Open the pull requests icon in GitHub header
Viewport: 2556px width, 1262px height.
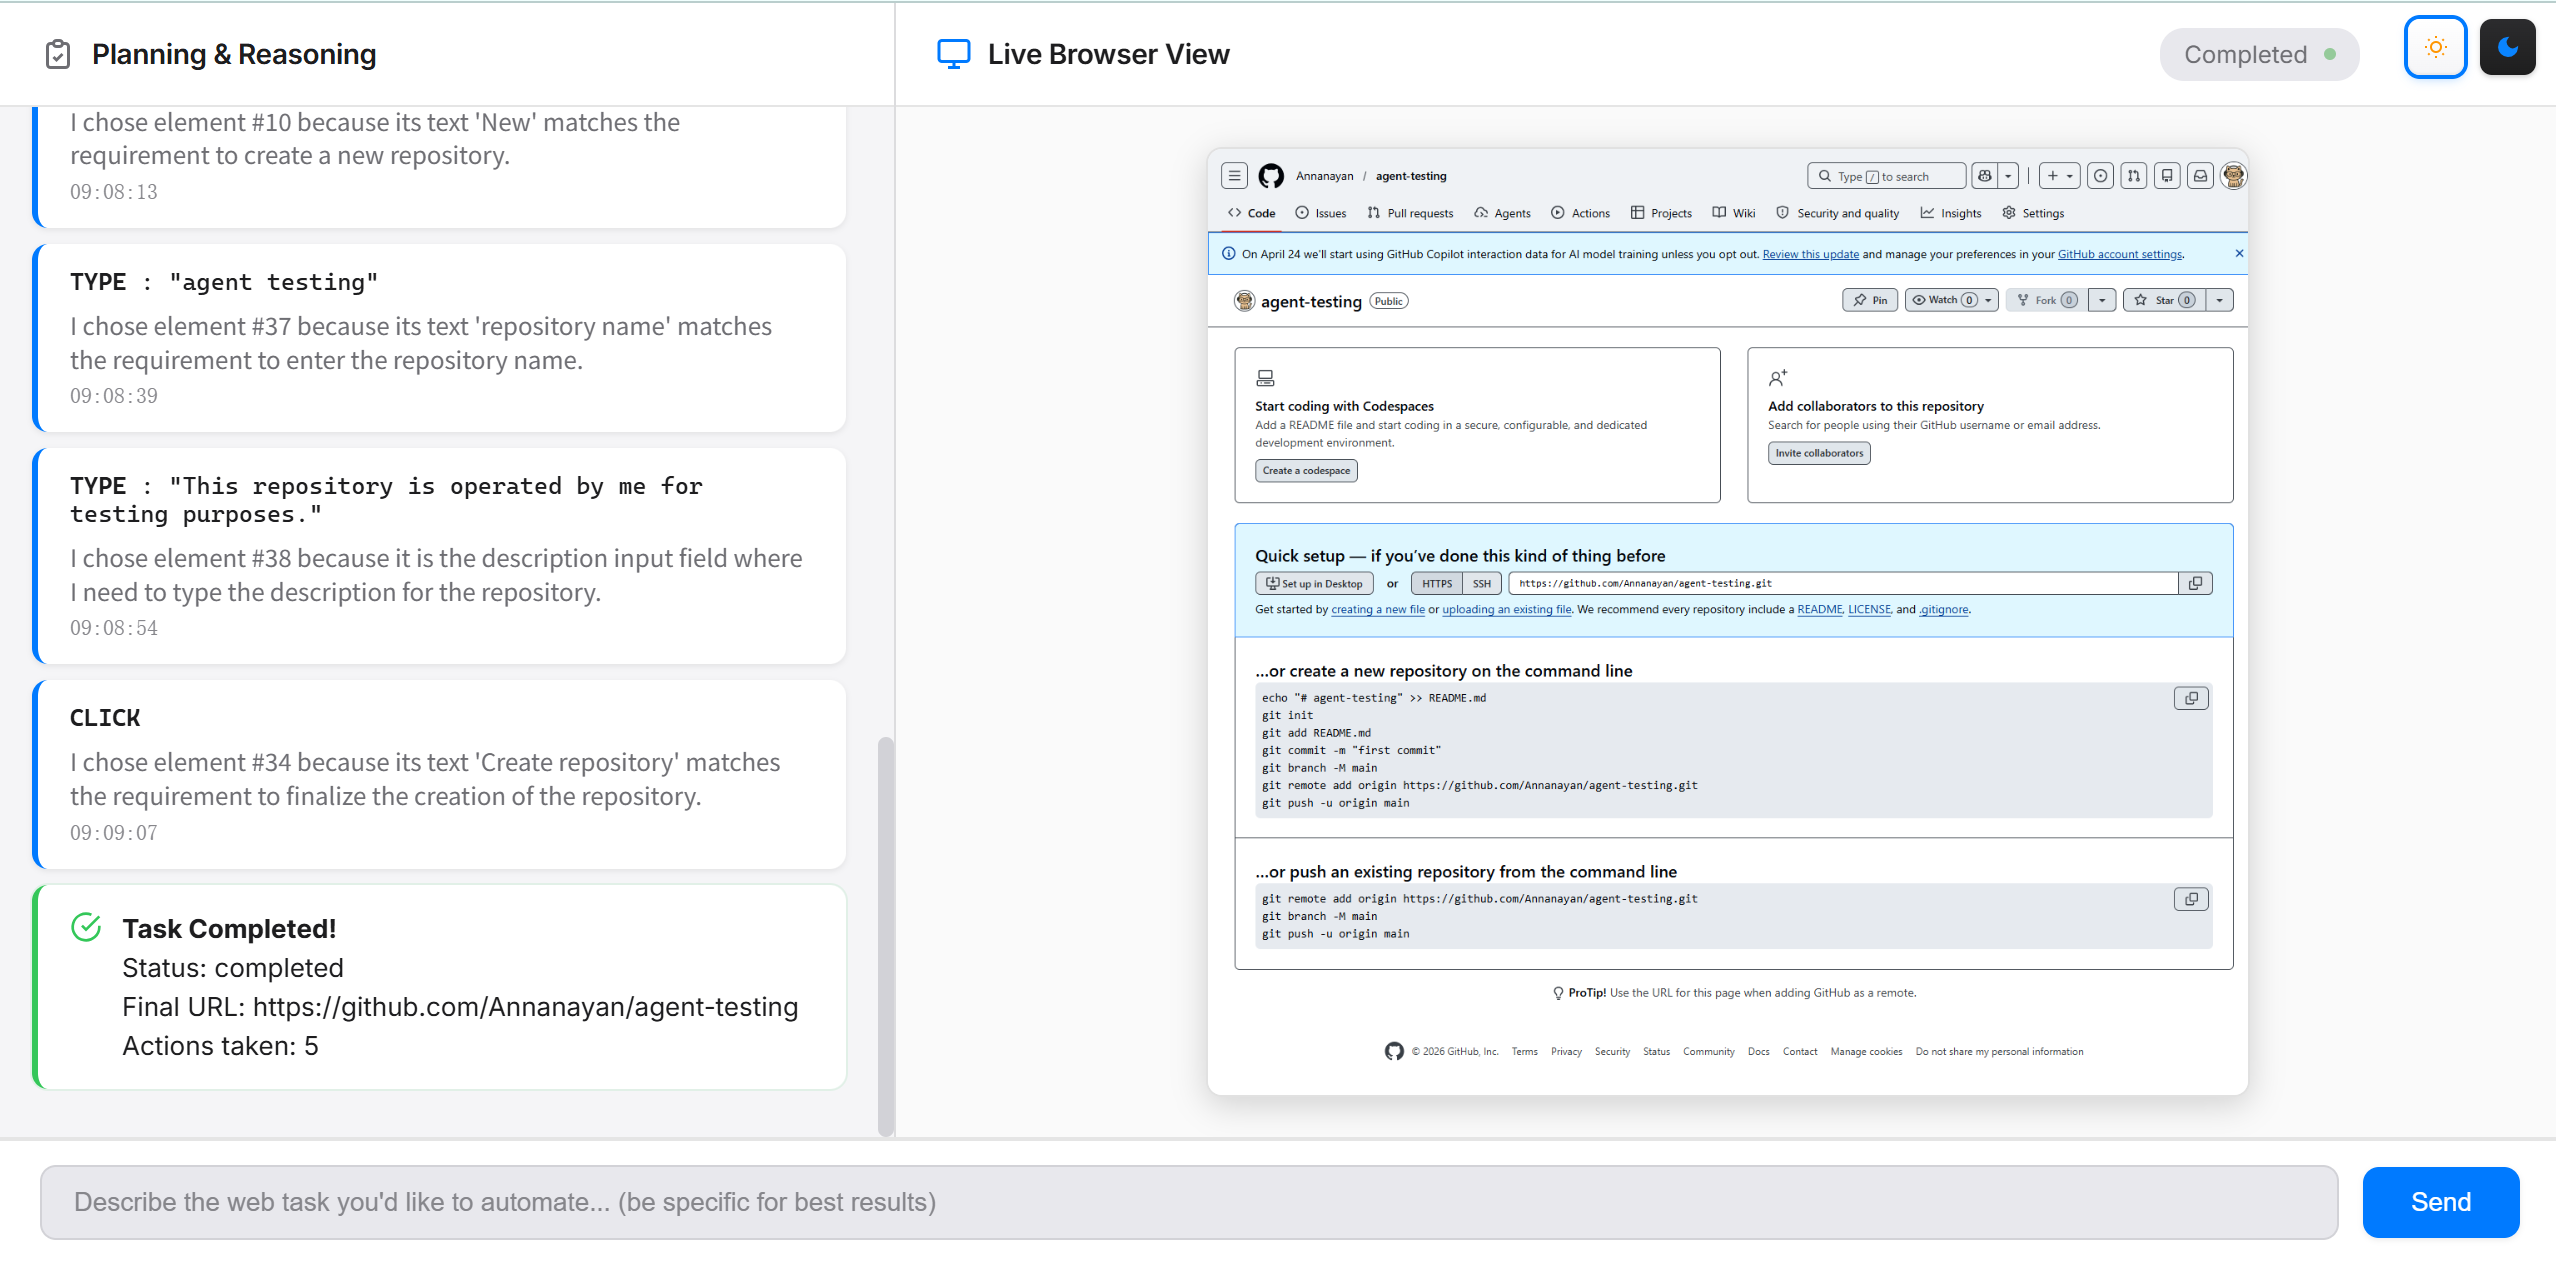[2133, 176]
